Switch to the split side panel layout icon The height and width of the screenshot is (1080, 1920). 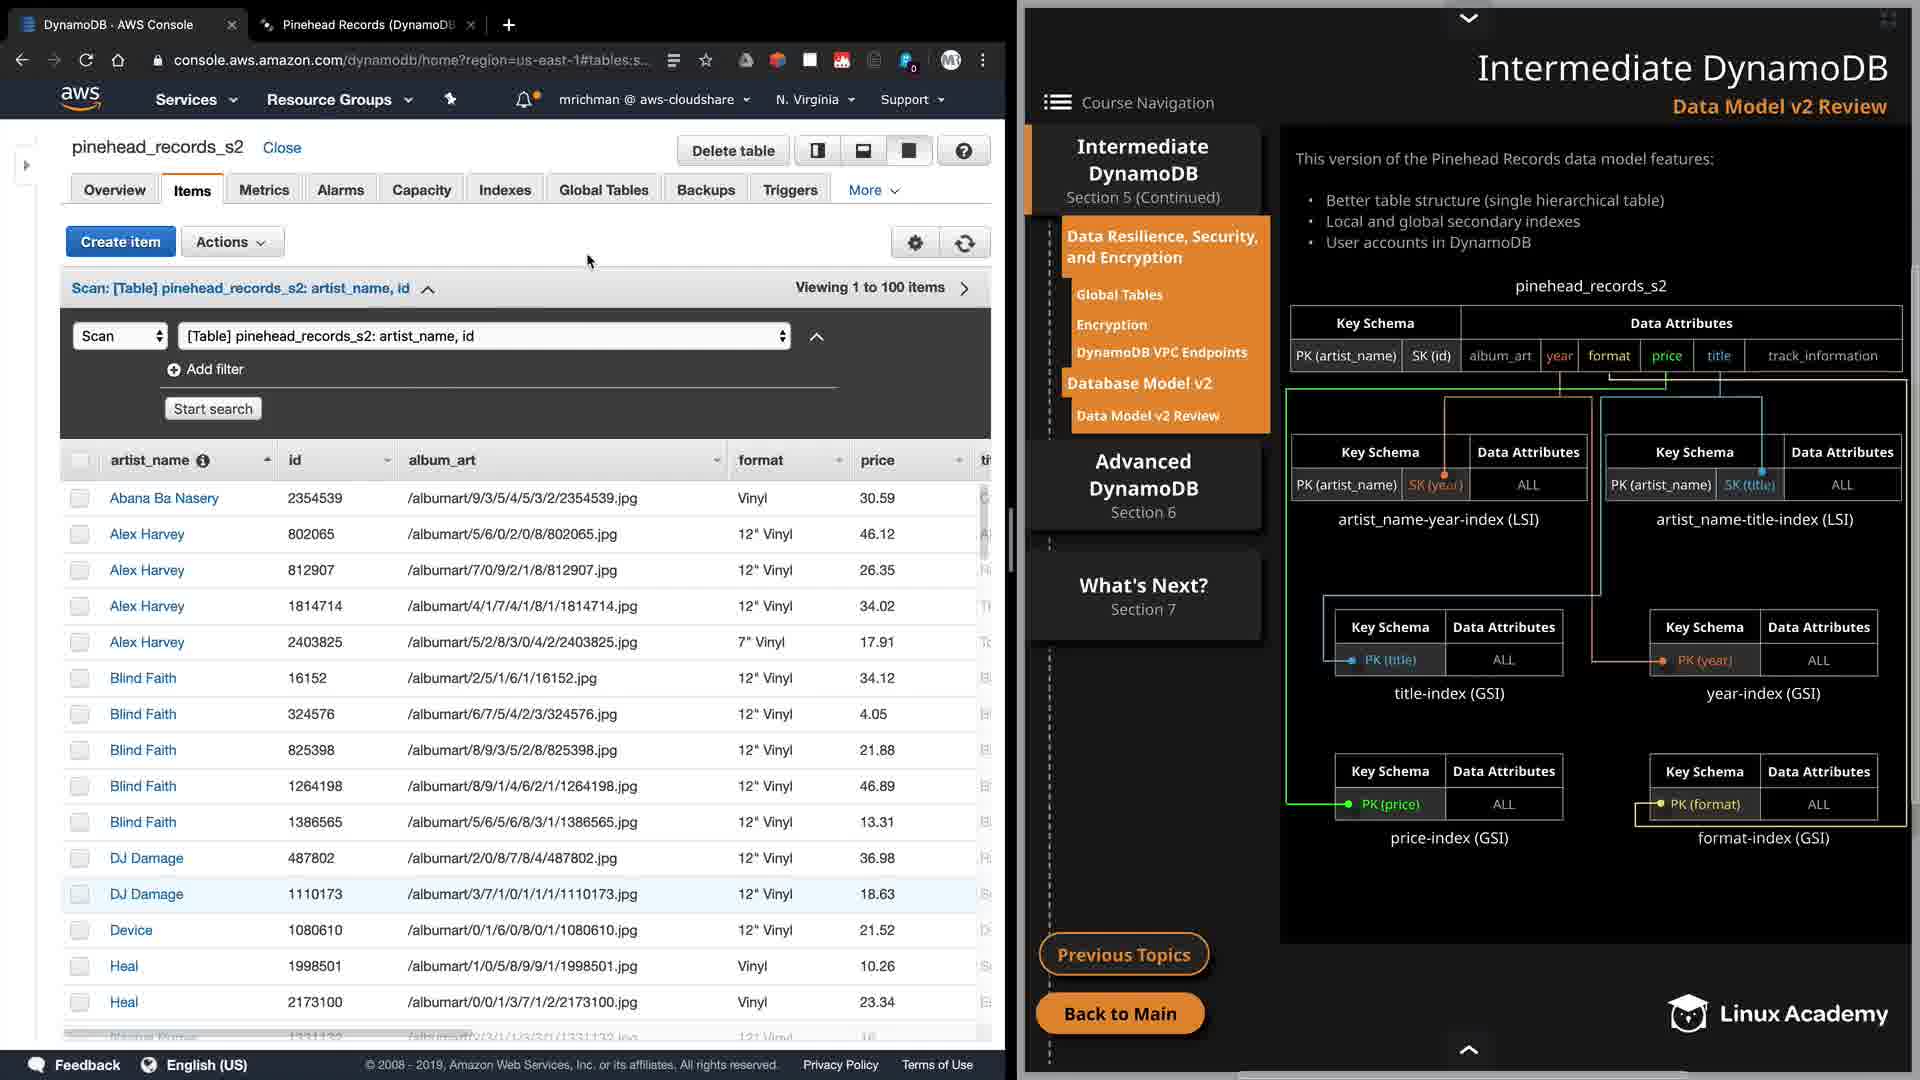818,151
